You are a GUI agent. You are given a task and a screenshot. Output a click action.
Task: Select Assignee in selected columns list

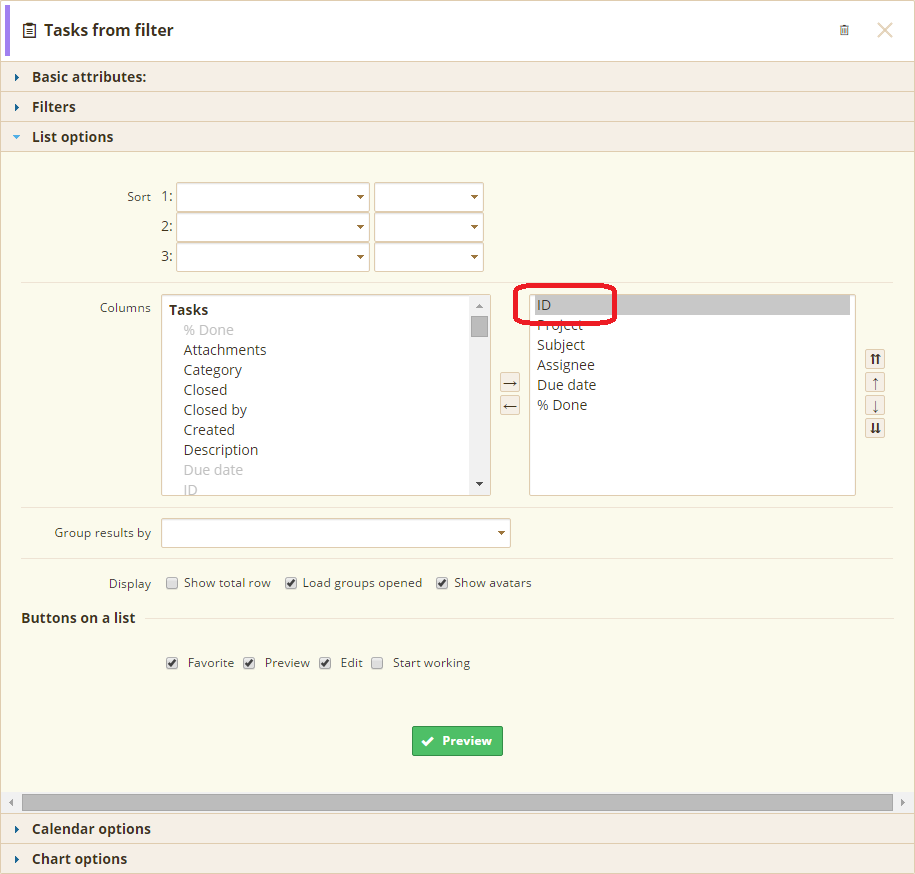tap(565, 365)
